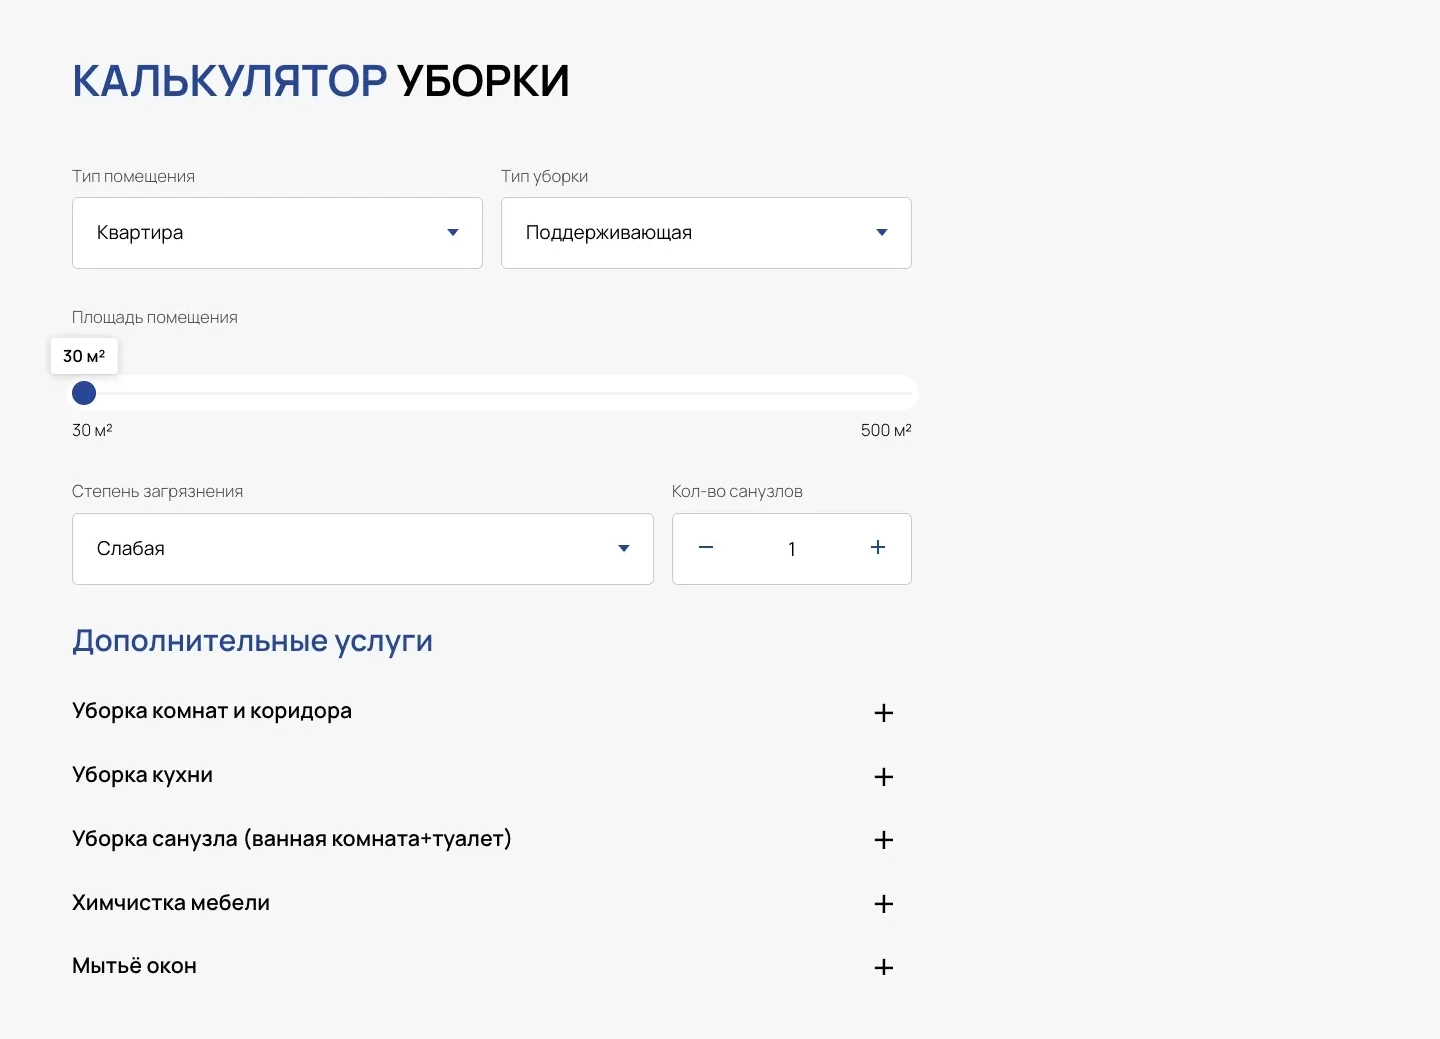Expand Мытьё окон plus icon
Image resolution: width=1440 pixels, height=1039 pixels.
(884, 967)
